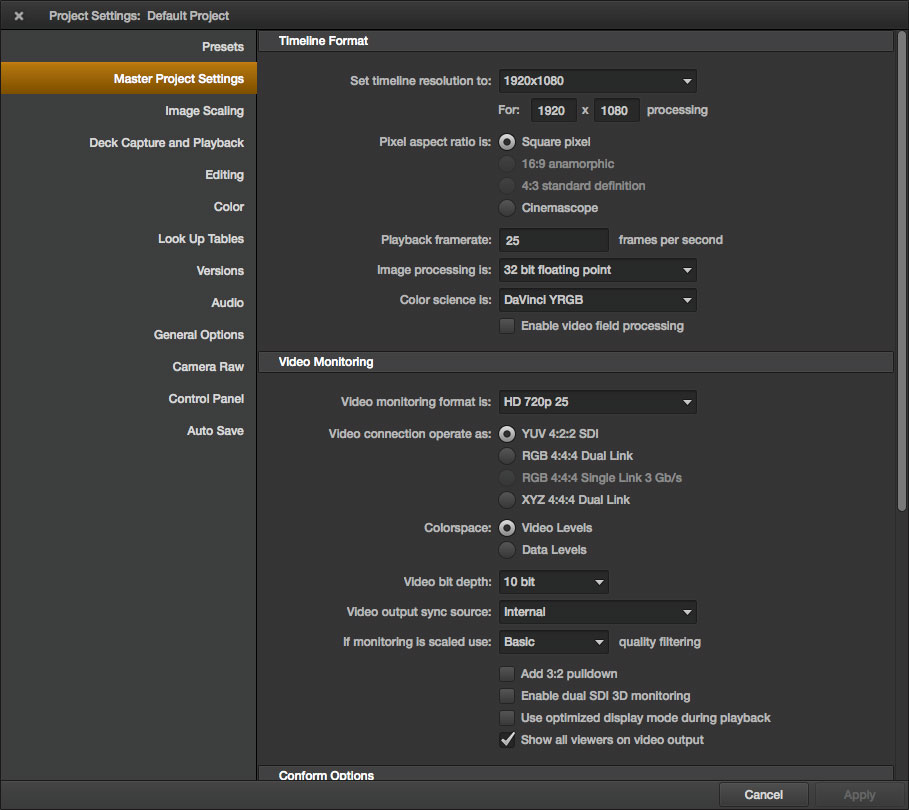The width and height of the screenshot is (909, 810).
Task: Click the Cancel button
Action: [763, 795]
